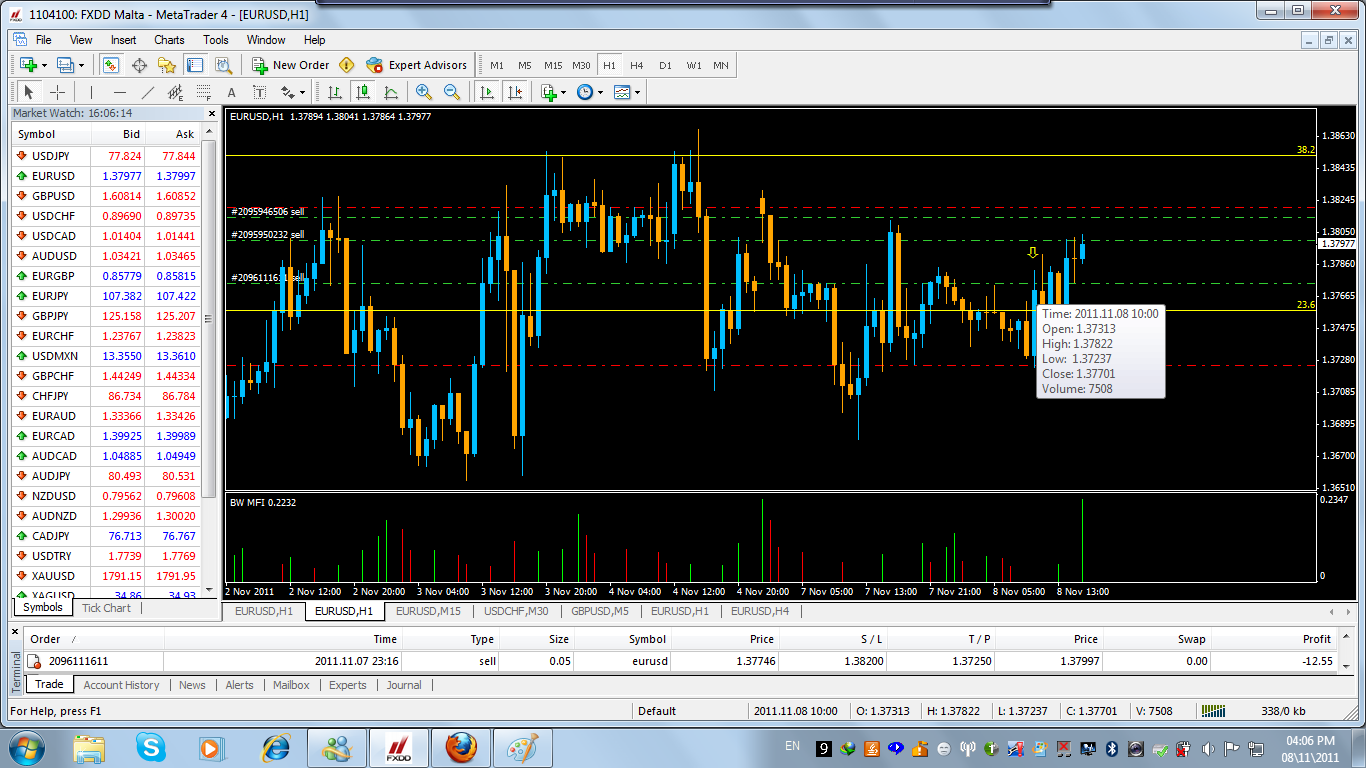Open the Experts terminal tab
1366x768 pixels.
point(347,685)
